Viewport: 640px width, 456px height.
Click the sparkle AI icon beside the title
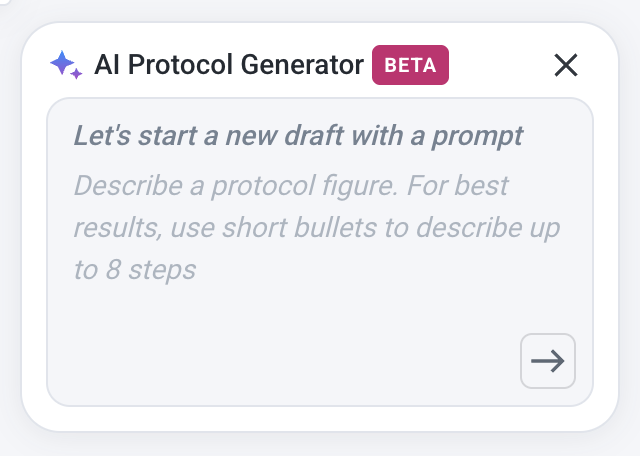(66, 65)
